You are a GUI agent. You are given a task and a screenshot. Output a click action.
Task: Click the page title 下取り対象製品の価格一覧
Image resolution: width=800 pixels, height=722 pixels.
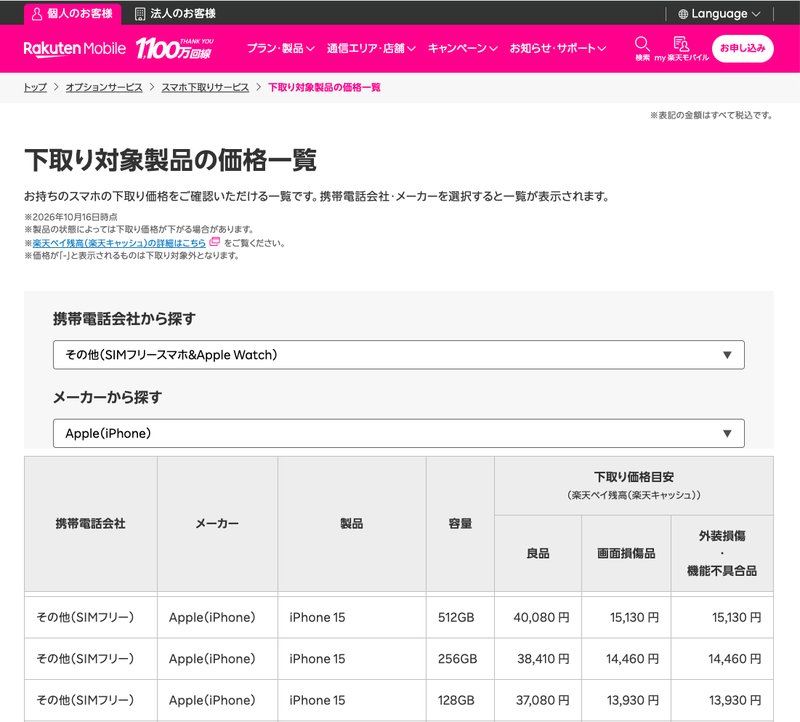click(x=170, y=160)
